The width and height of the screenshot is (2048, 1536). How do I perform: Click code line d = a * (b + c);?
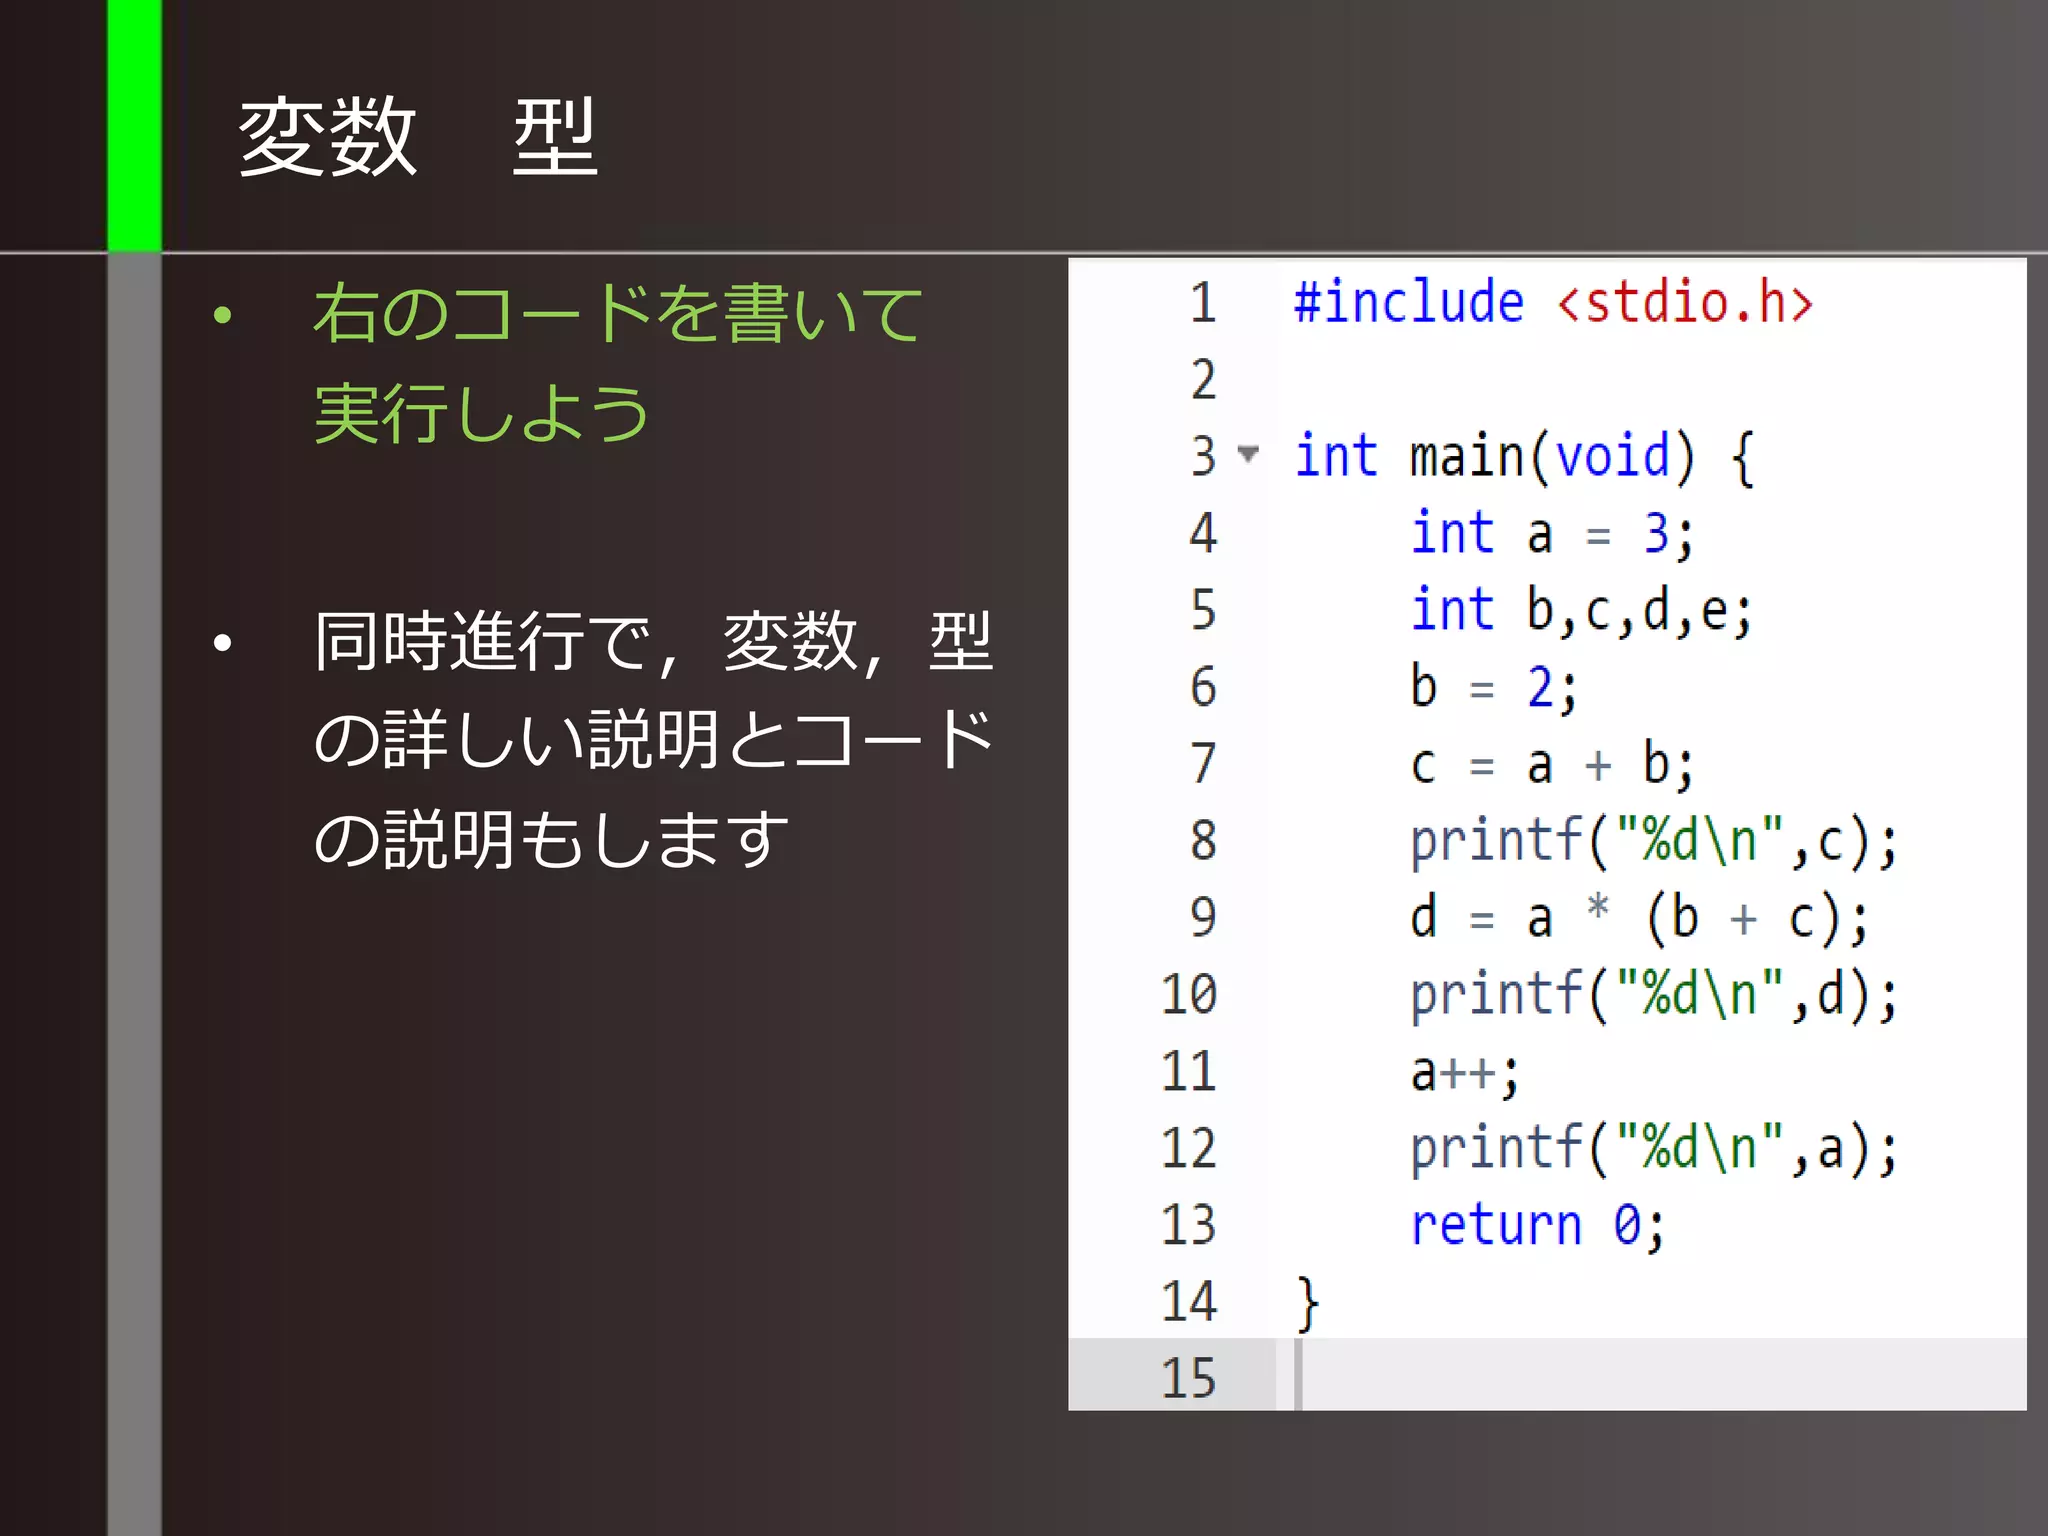1639,918
